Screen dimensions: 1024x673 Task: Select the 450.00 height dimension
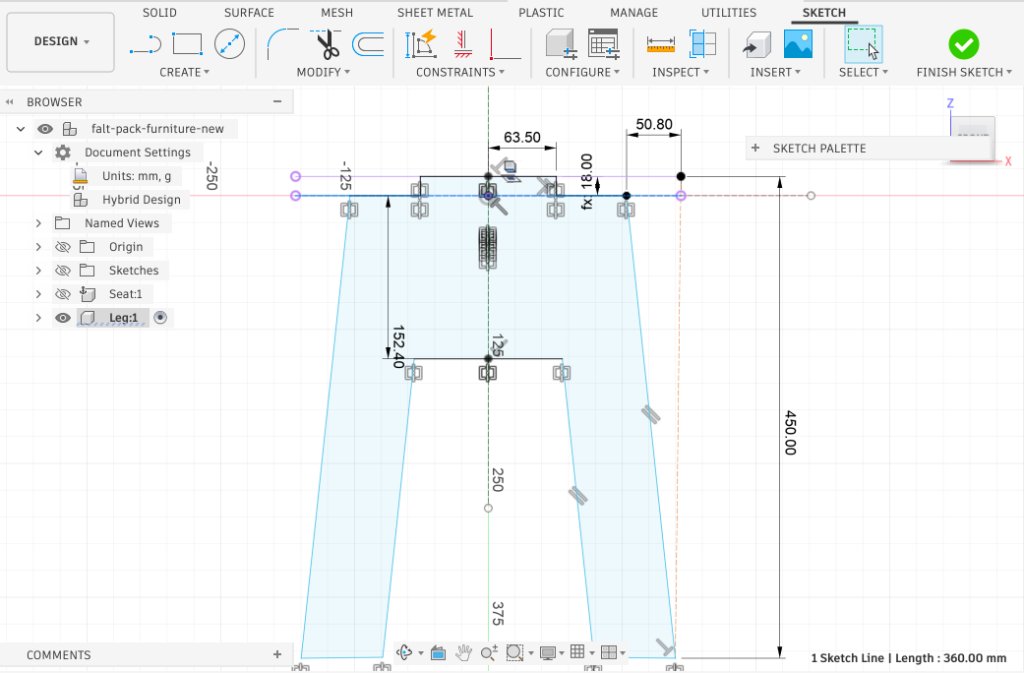tap(790, 432)
